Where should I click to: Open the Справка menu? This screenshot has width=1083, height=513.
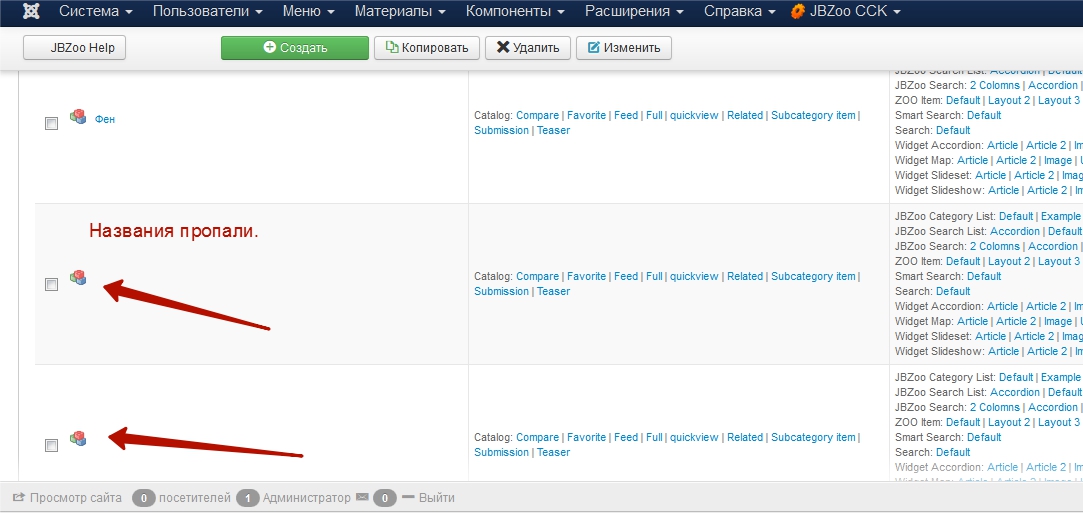click(x=739, y=12)
